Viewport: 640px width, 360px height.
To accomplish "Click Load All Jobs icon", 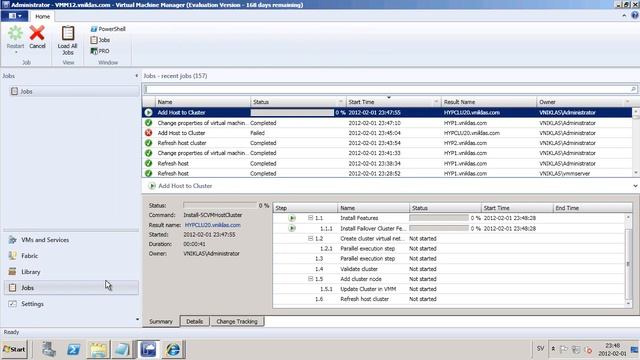I will (67, 33).
